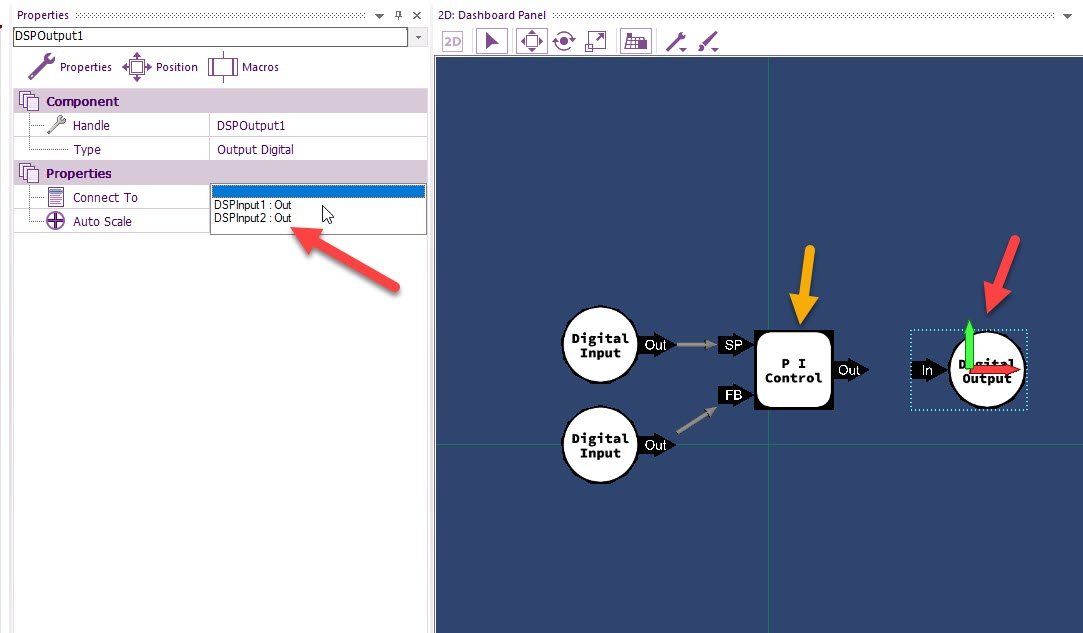Activate the move/pan tool in dashboard toolbar
Image resolution: width=1083 pixels, height=633 pixels.
pos(531,41)
